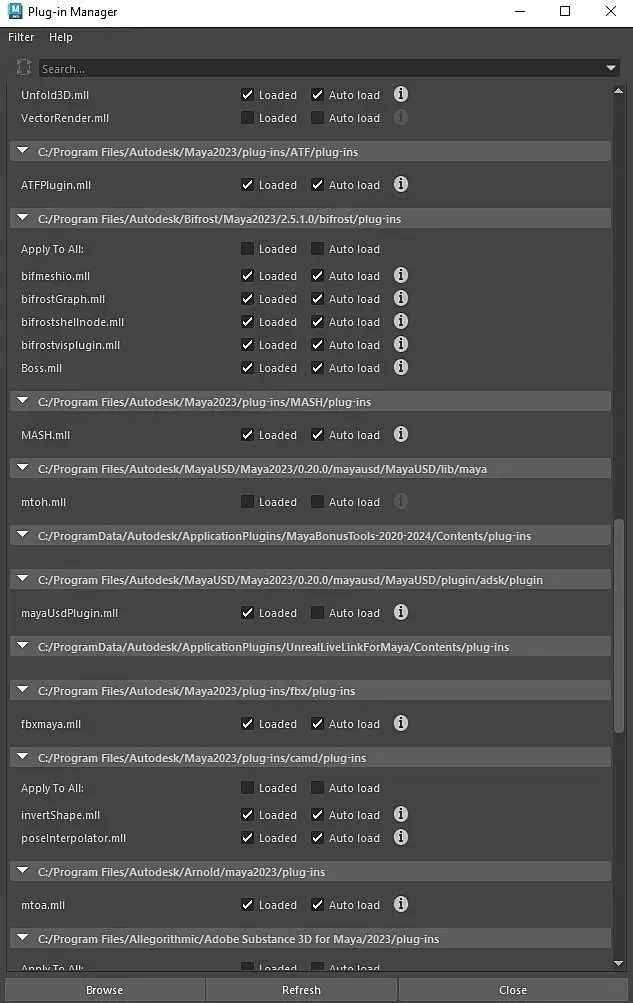Collapse the Maya2023/plug-ins/MASH/plug-ins section
Image resolution: width=633 pixels, height=1003 pixels.
23,402
